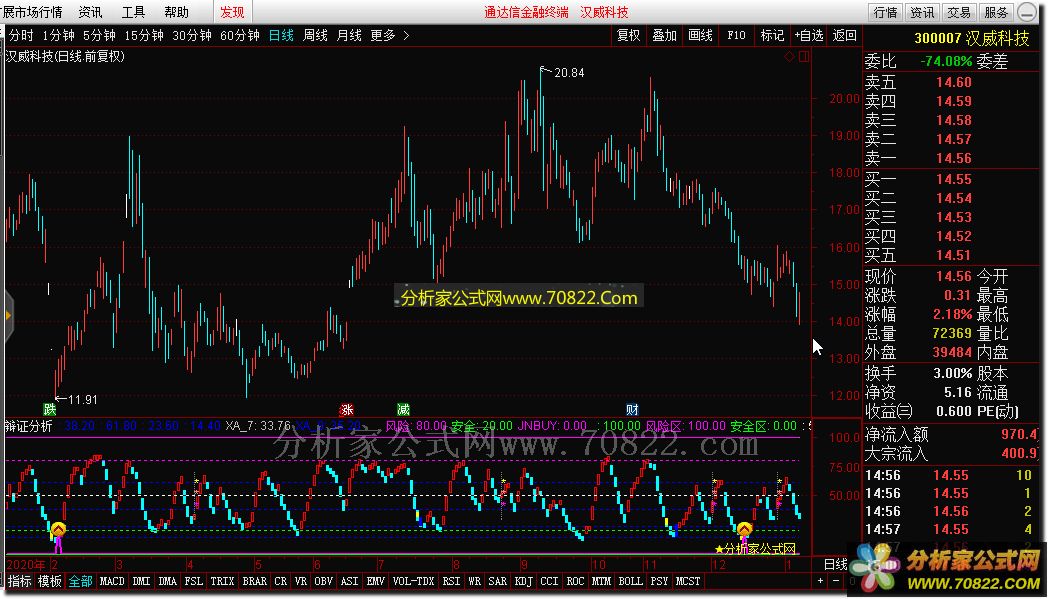
Task: Switch to the TRIX indicator
Action: [222, 581]
